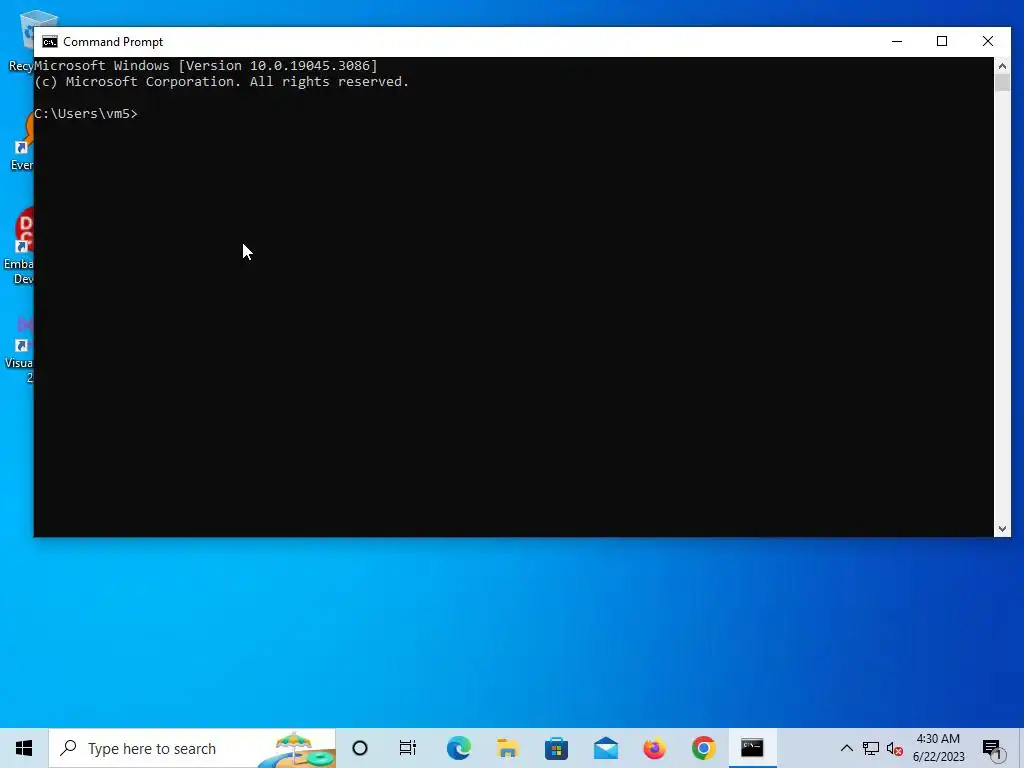Click the scrollbar up arrow in Command Prompt
1024x768 pixels.
point(1002,66)
